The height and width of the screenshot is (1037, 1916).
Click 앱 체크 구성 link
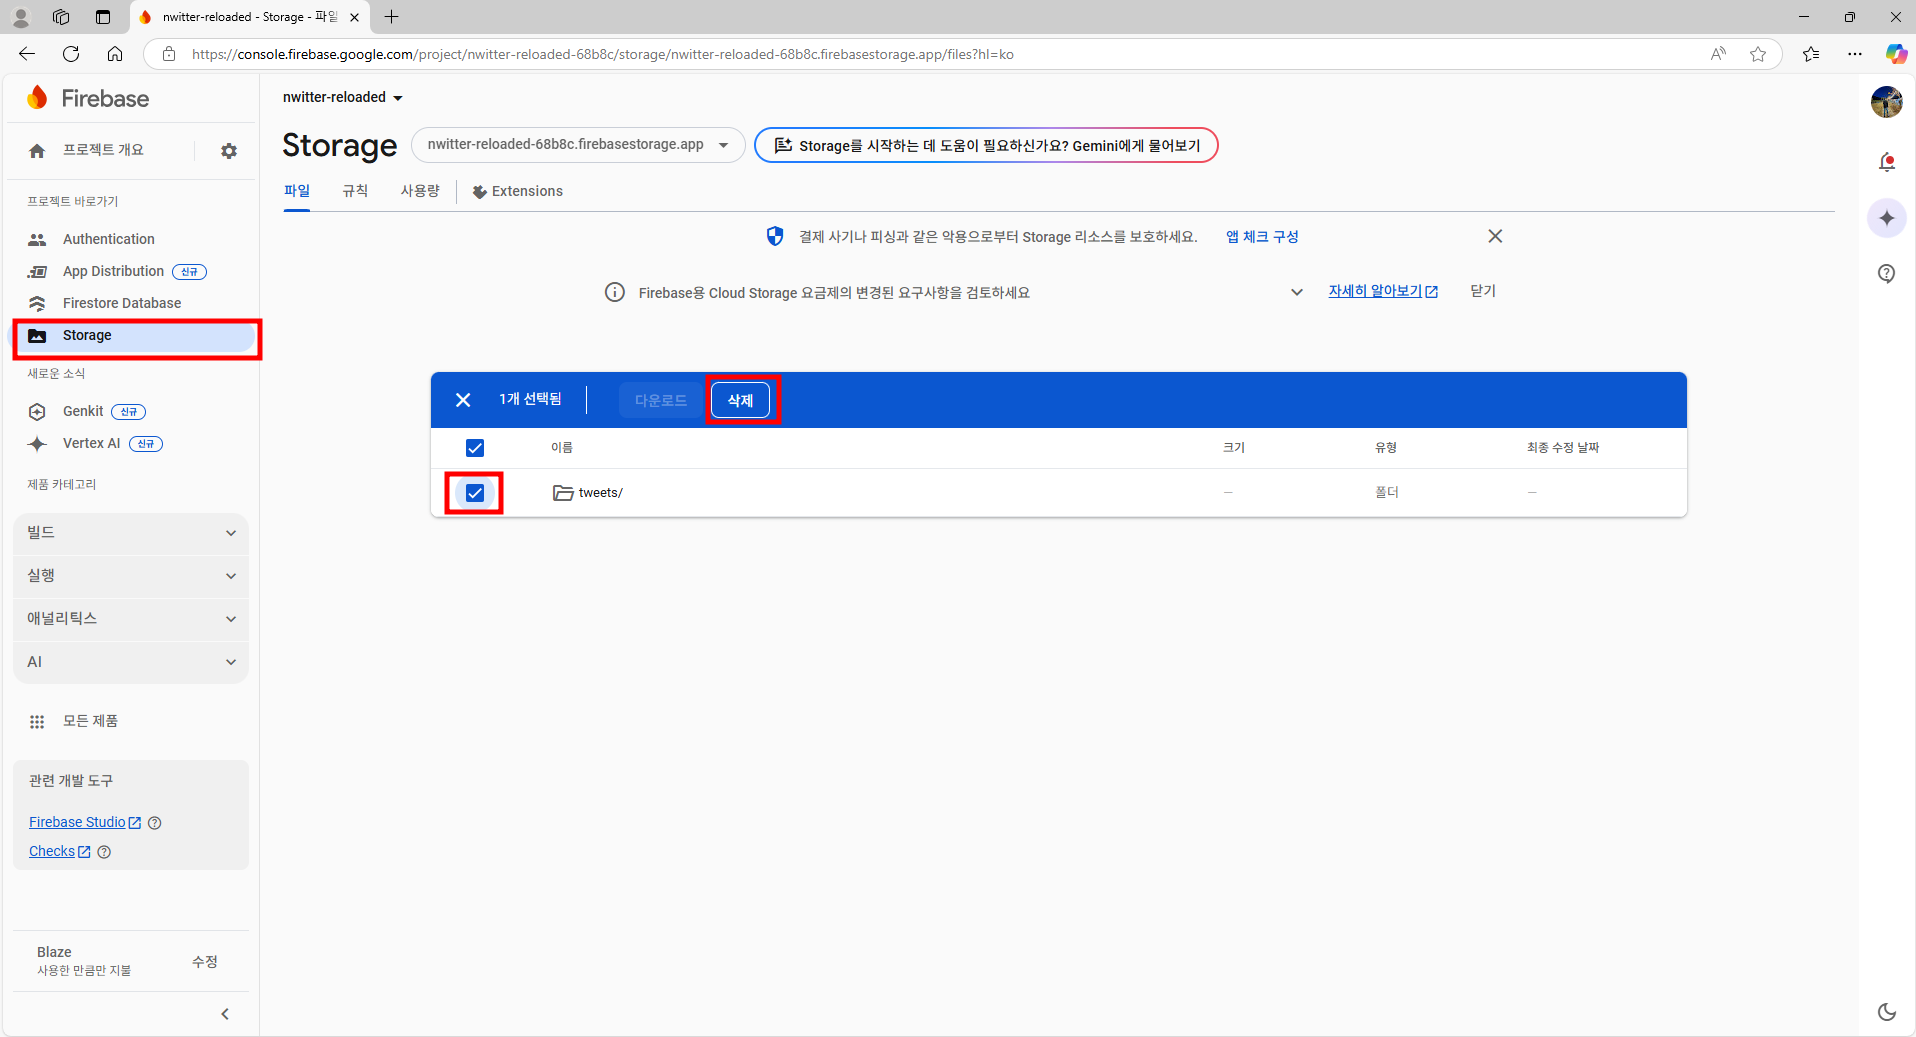pos(1262,237)
